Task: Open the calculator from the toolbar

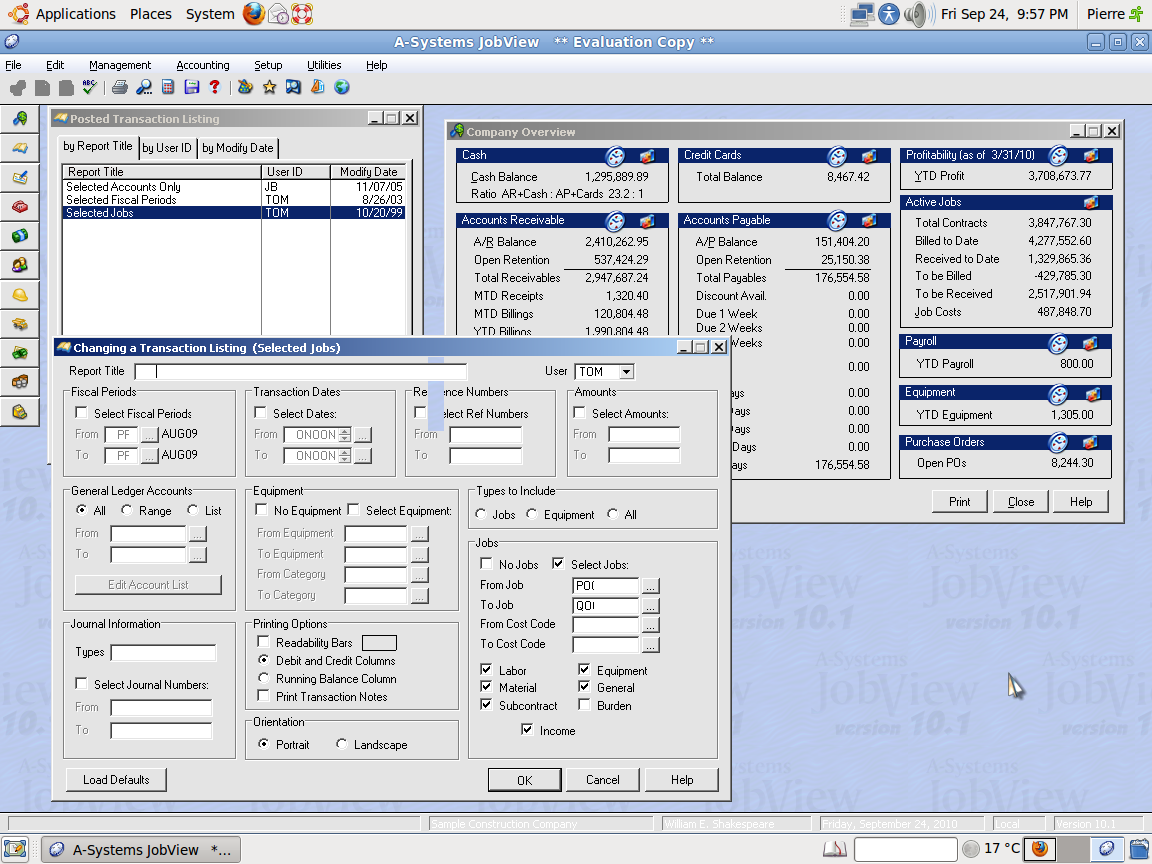Action: [168, 88]
